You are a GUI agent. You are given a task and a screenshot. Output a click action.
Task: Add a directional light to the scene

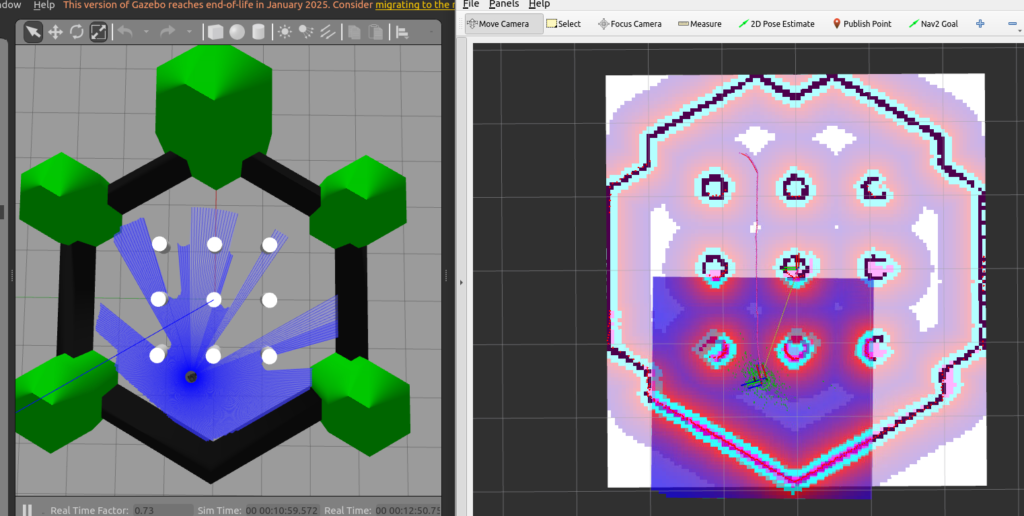[x=328, y=32]
